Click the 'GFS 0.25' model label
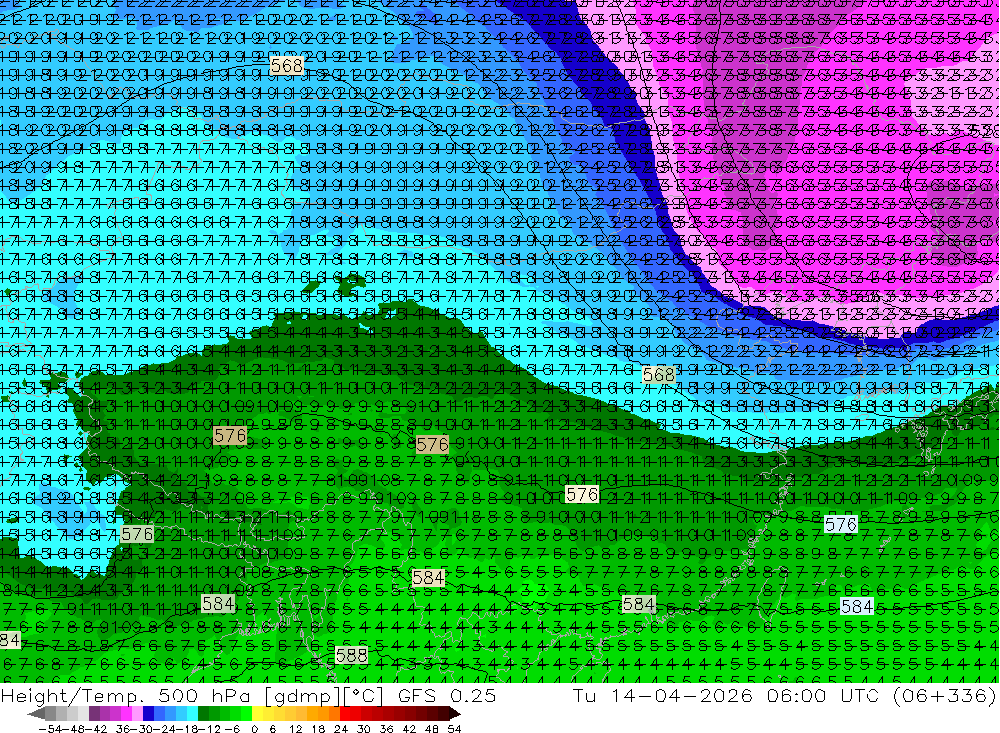The image size is (1000, 733). coord(446,695)
